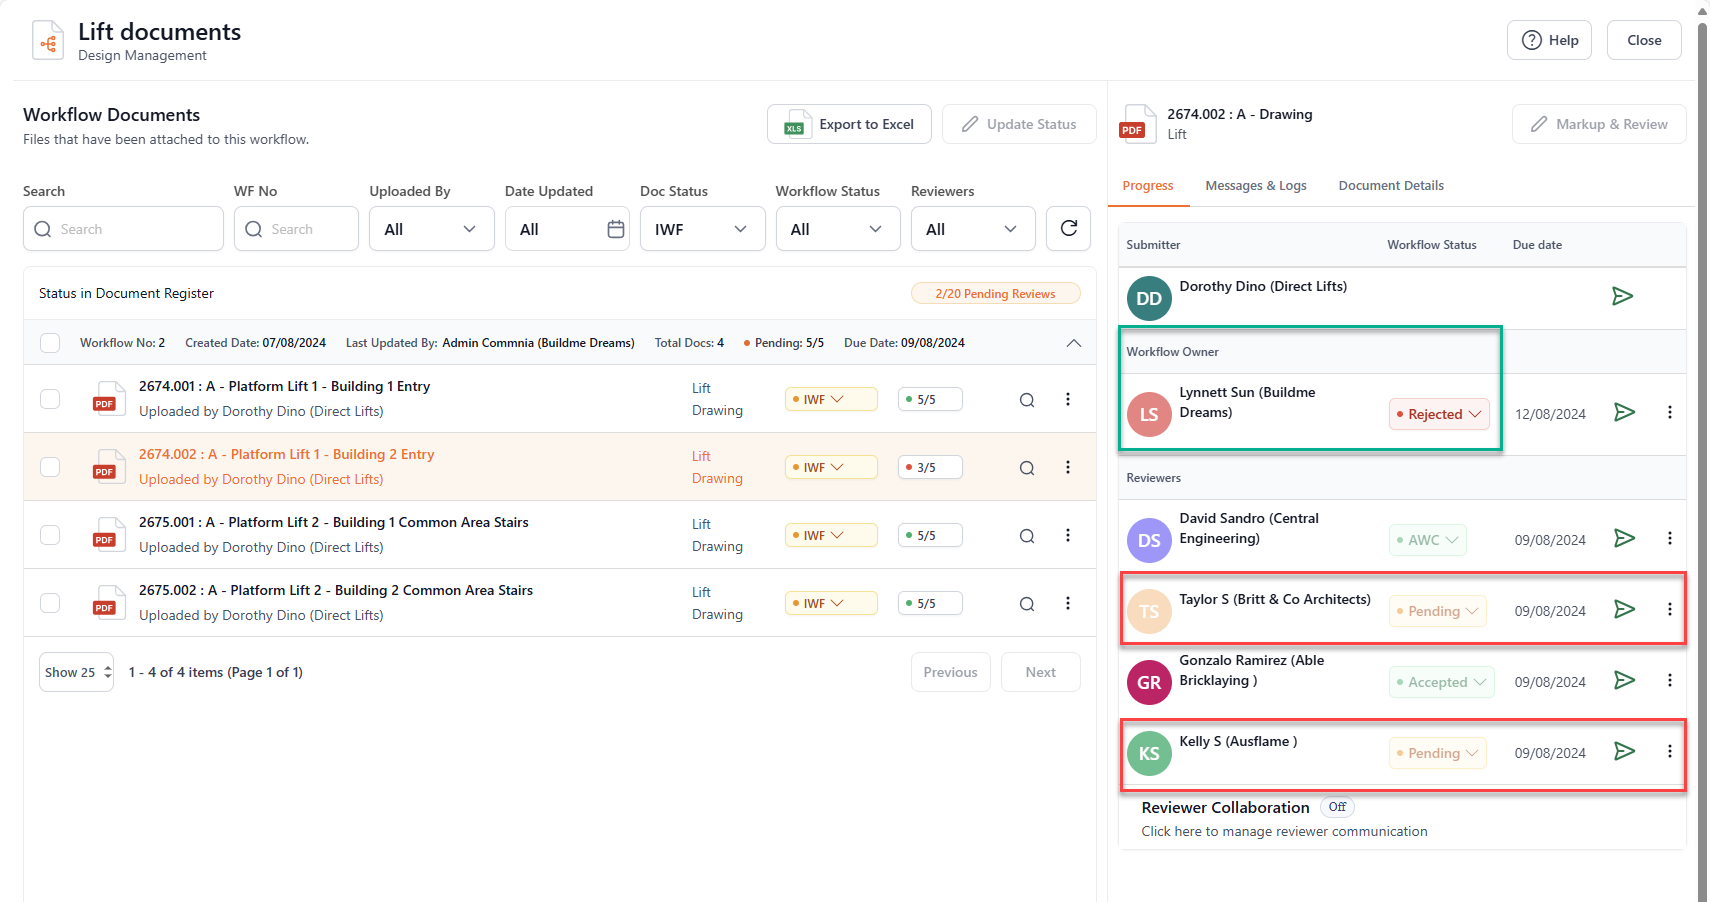Open the Reviewers filter dropdown
Image resolution: width=1710 pixels, height=902 pixels.
tap(973, 229)
